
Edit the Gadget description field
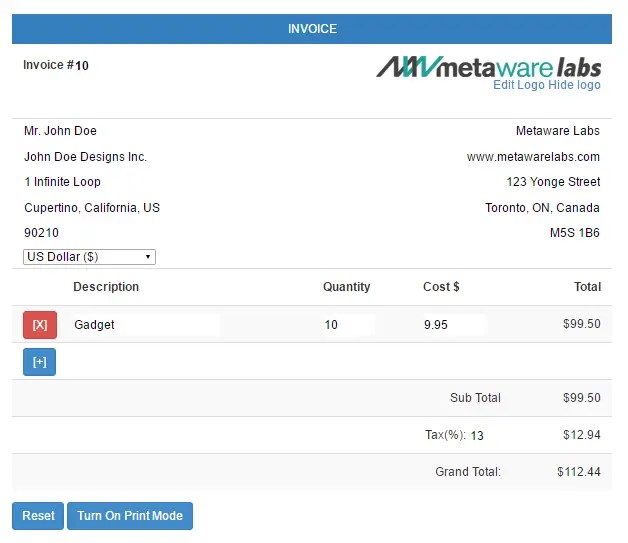coord(145,325)
